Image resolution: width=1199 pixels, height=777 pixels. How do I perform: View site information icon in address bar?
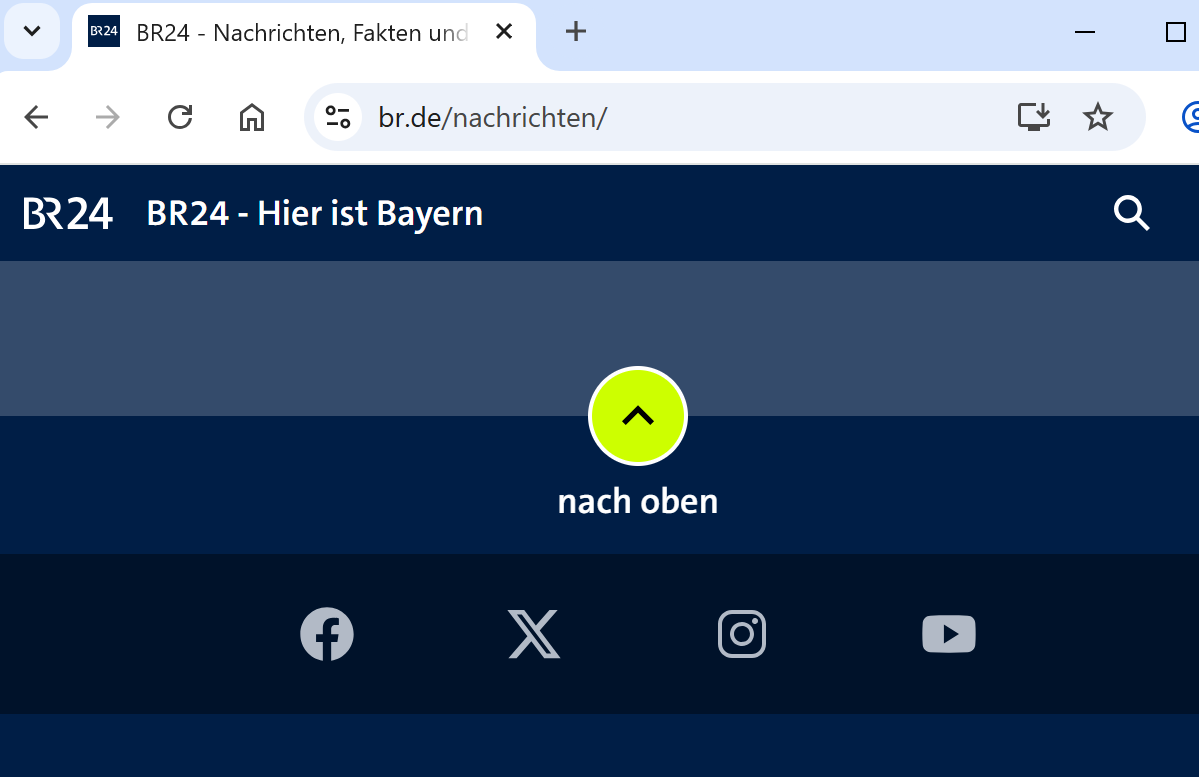[338, 118]
